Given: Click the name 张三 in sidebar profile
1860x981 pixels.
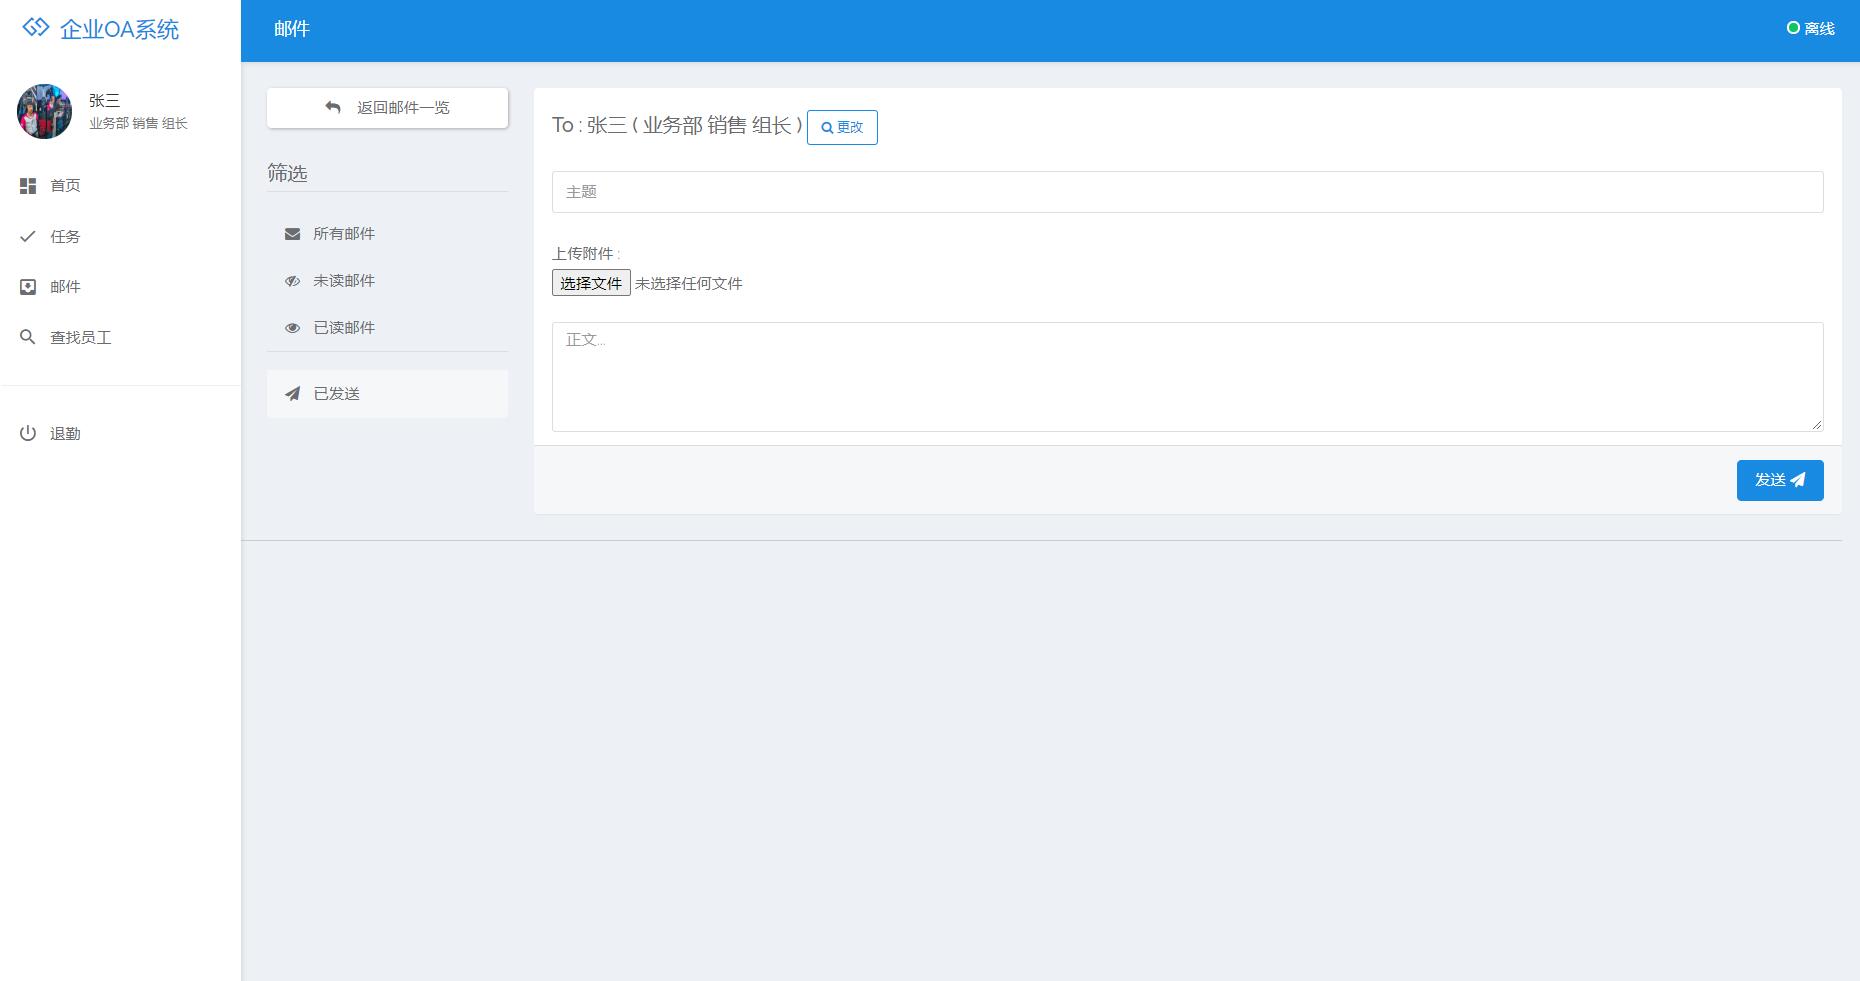Looking at the screenshot, I should (104, 100).
